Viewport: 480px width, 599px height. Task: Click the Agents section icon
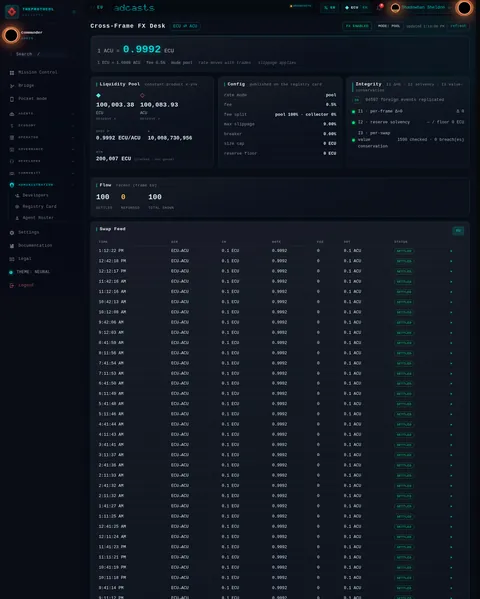point(12,114)
